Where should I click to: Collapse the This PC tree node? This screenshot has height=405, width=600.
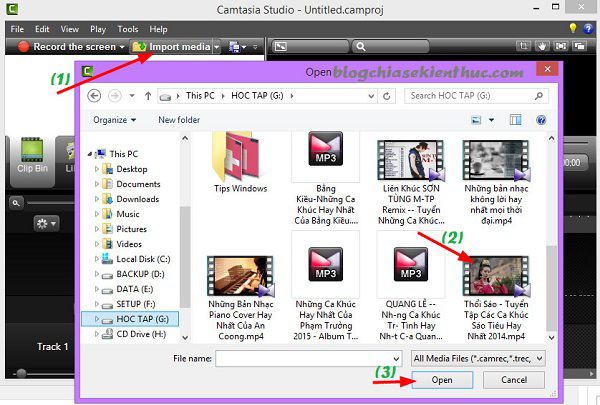[x=90, y=154]
